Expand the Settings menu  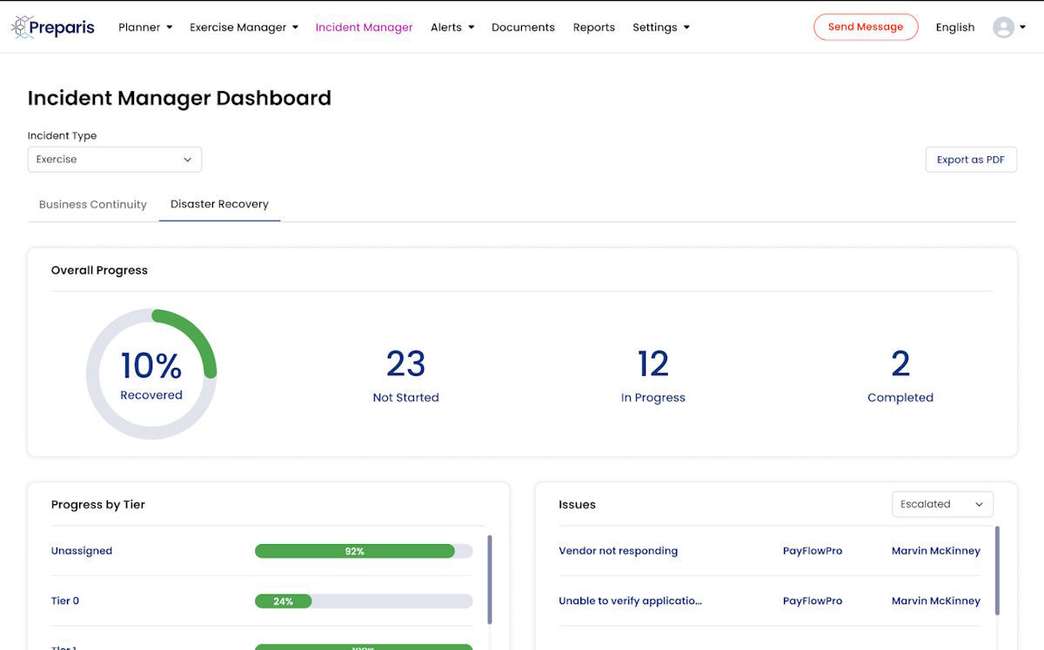click(660, 27)
